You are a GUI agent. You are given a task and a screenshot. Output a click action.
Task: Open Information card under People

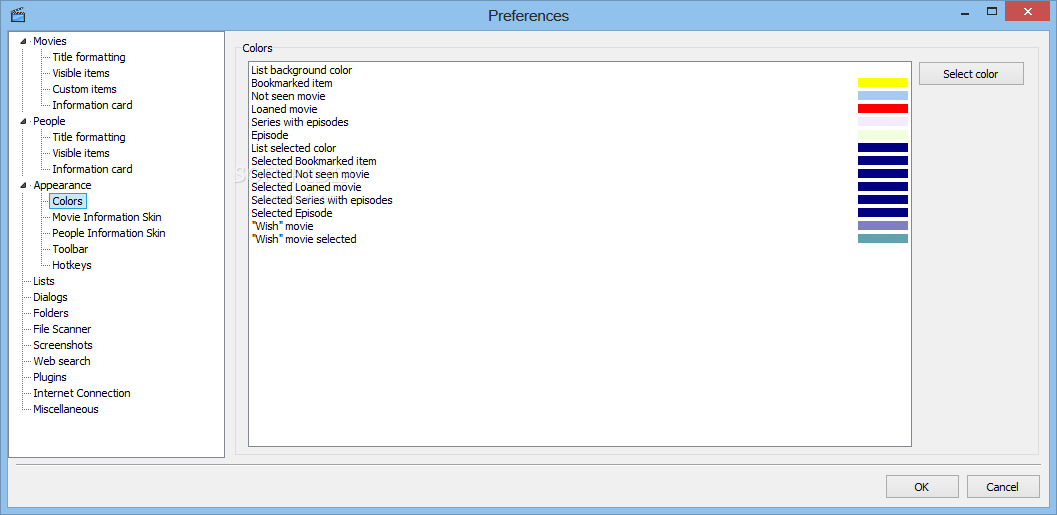coord(92,169)
